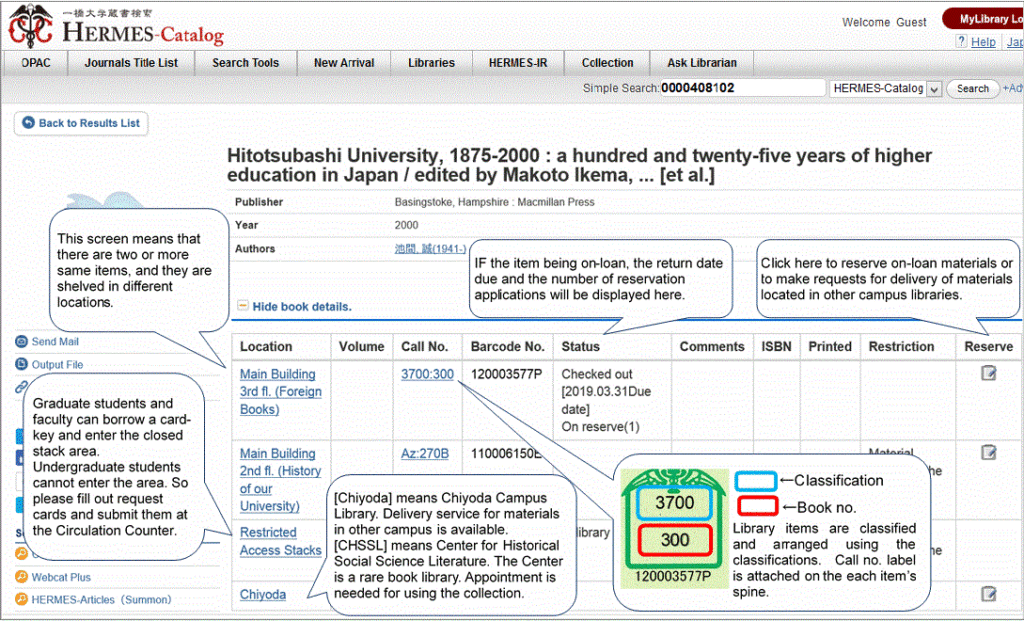Open the Libraries tab

point(431,63)
